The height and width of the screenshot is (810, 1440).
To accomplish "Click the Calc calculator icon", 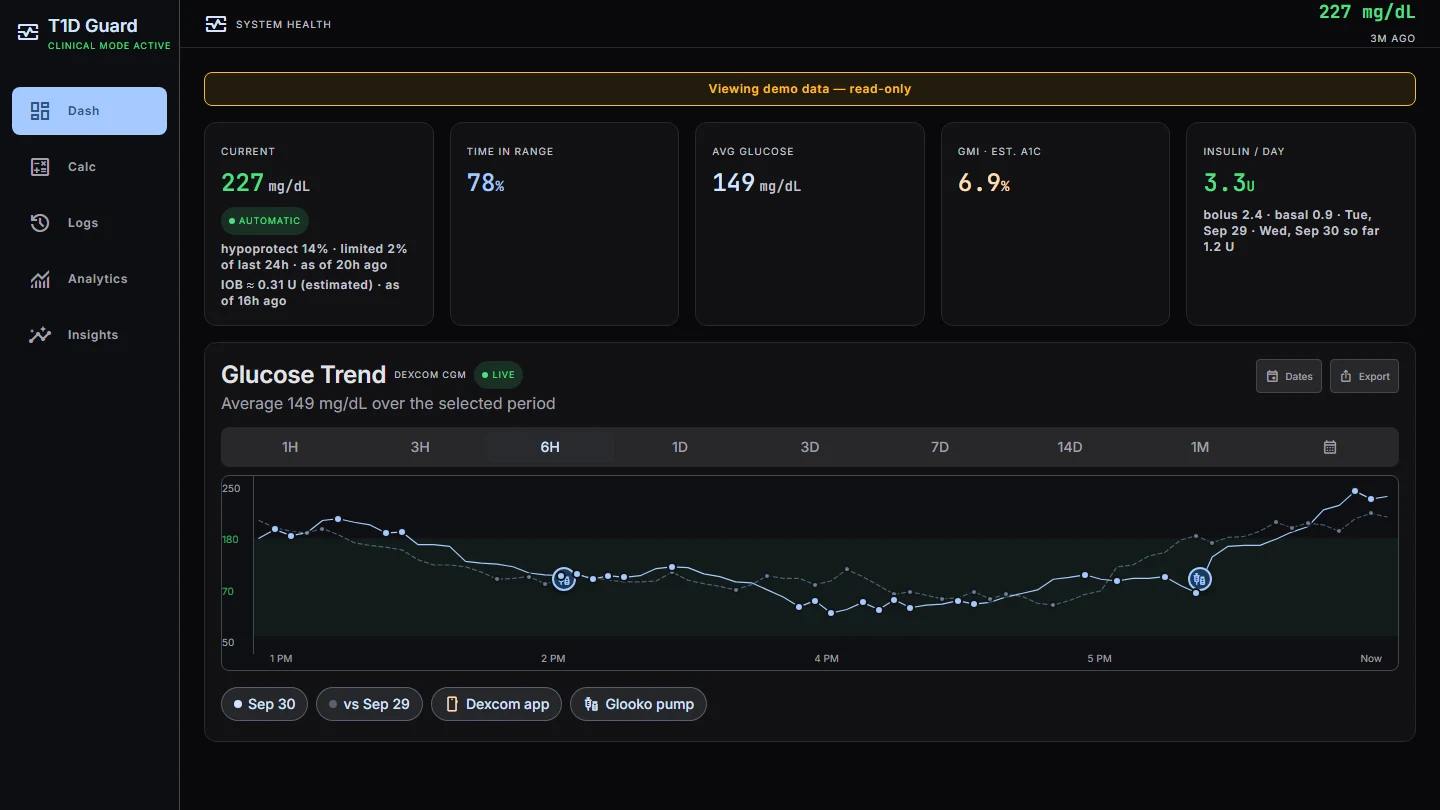I will tap(40, 167).
